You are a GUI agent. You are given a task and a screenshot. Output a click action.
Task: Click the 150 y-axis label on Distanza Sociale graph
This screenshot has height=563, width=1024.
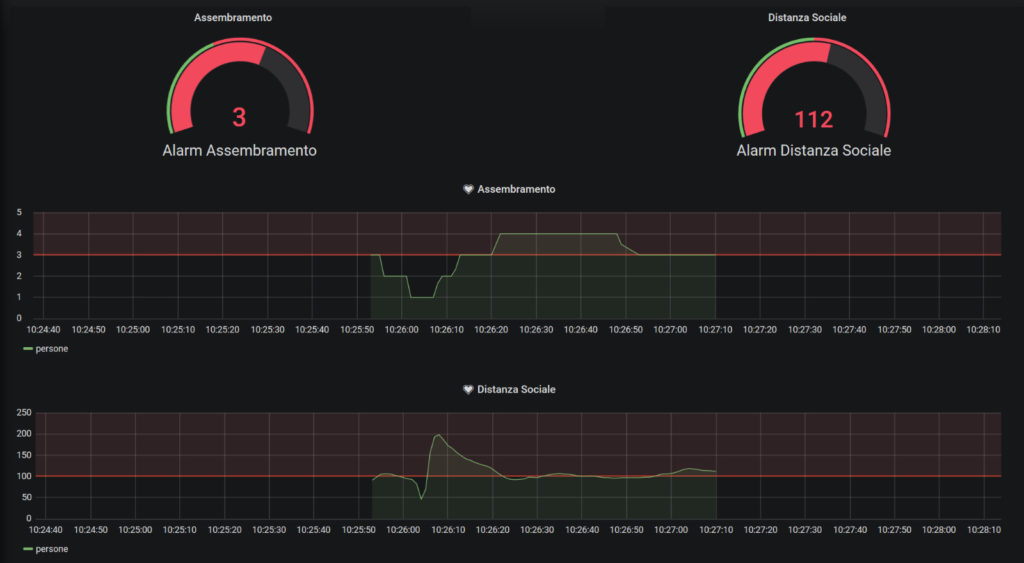pos(24,455)
